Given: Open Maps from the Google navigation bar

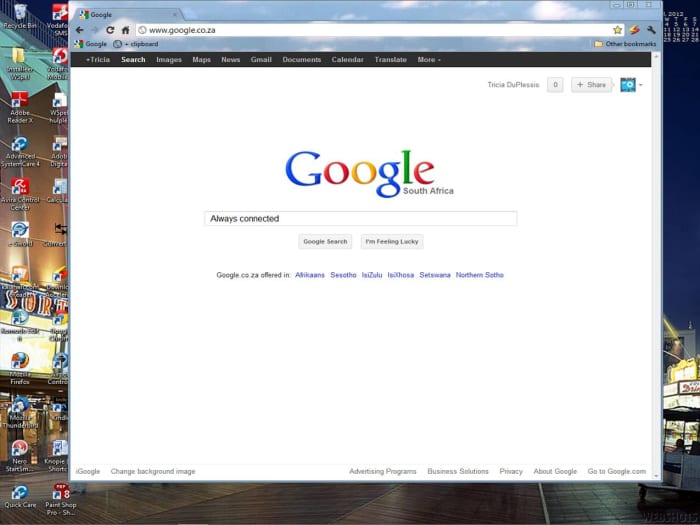Looking at the screenshot, I should [x=201, y=59].
